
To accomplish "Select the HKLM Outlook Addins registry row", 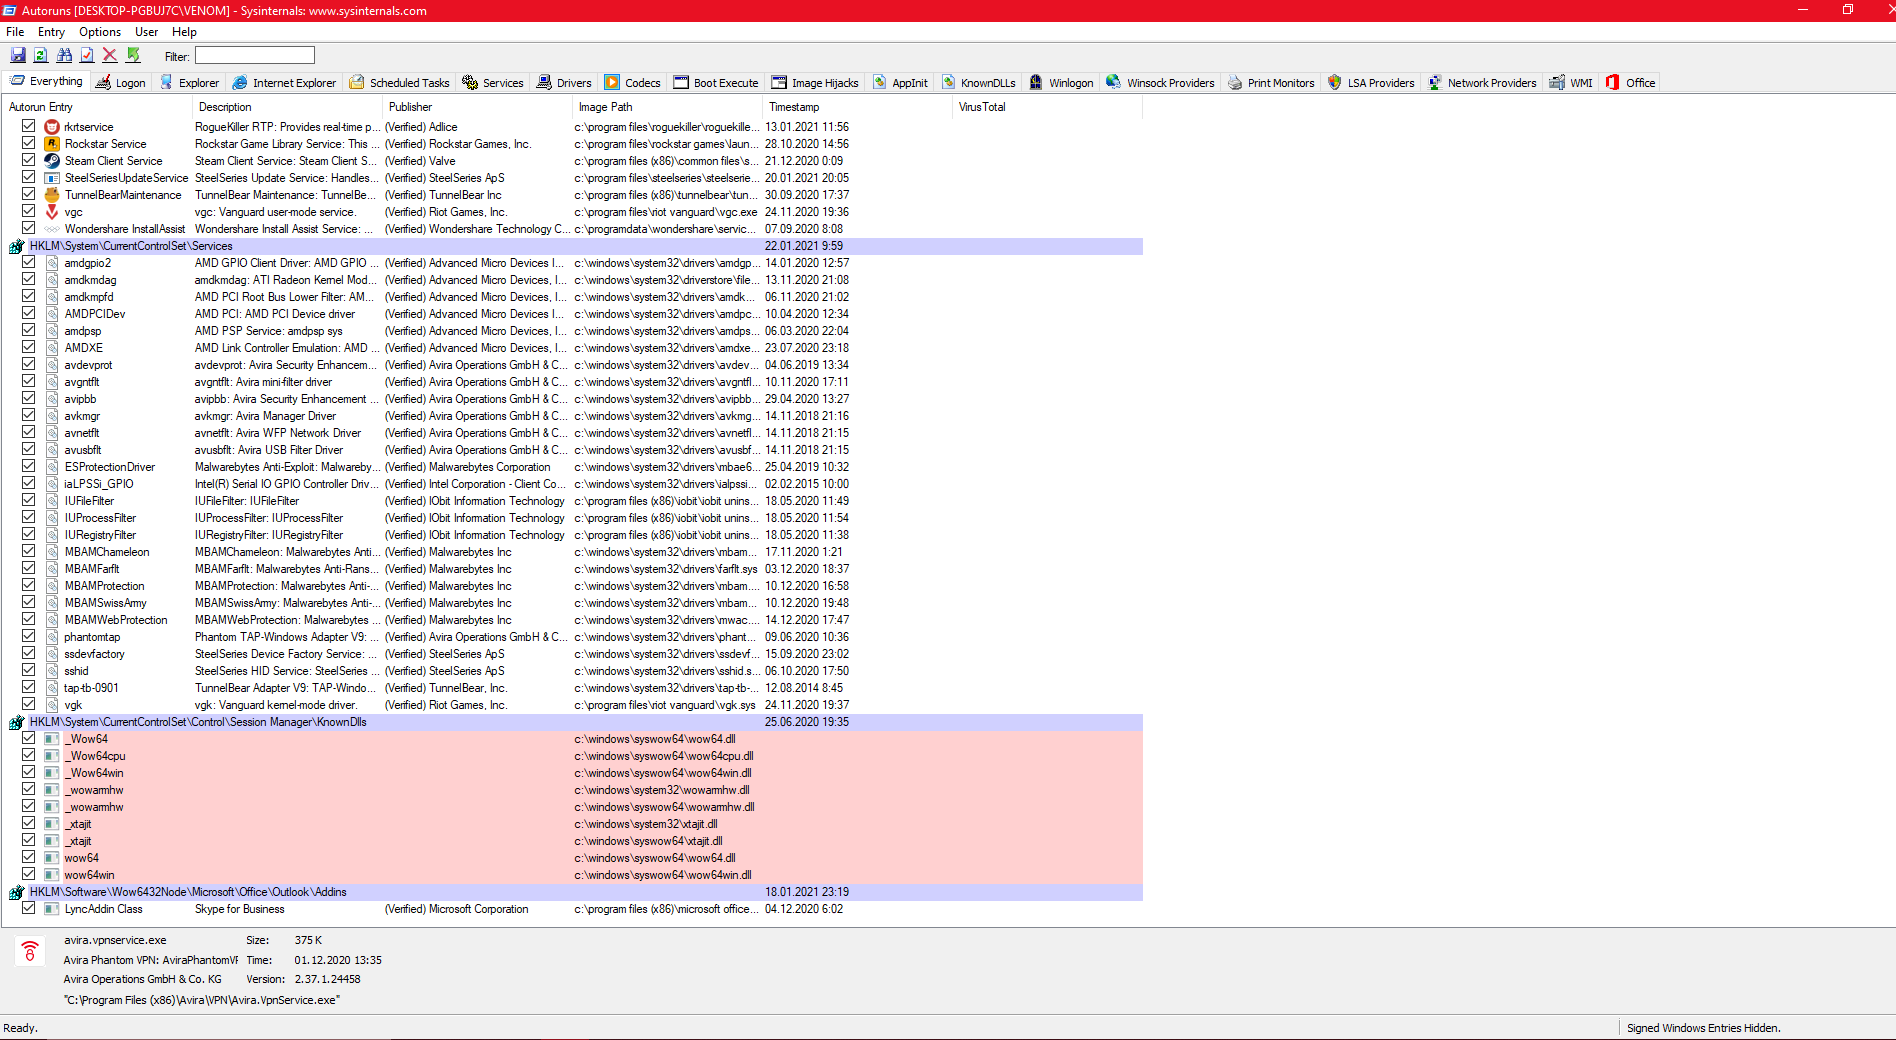I will point(188,892).
